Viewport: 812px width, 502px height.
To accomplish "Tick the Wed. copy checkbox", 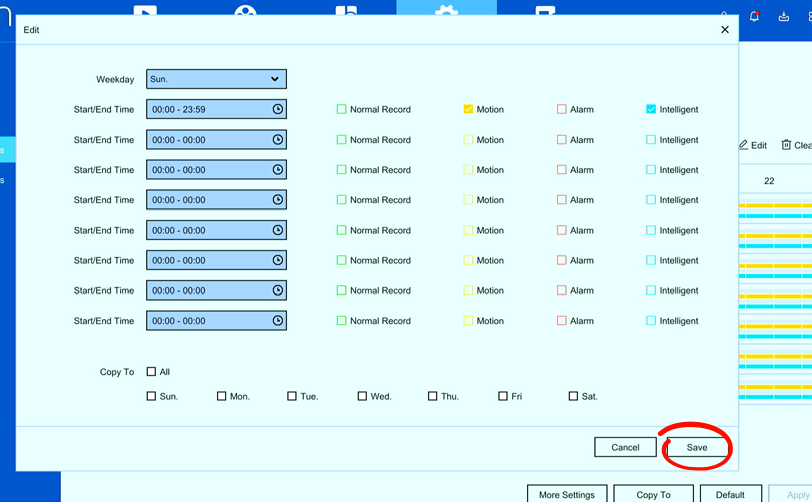I will tap(362, 396).
